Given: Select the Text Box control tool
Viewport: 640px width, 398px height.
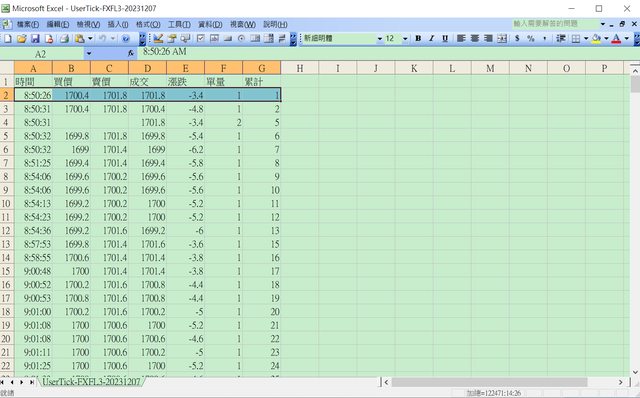Looking at the screenshot, I should 214,38.
